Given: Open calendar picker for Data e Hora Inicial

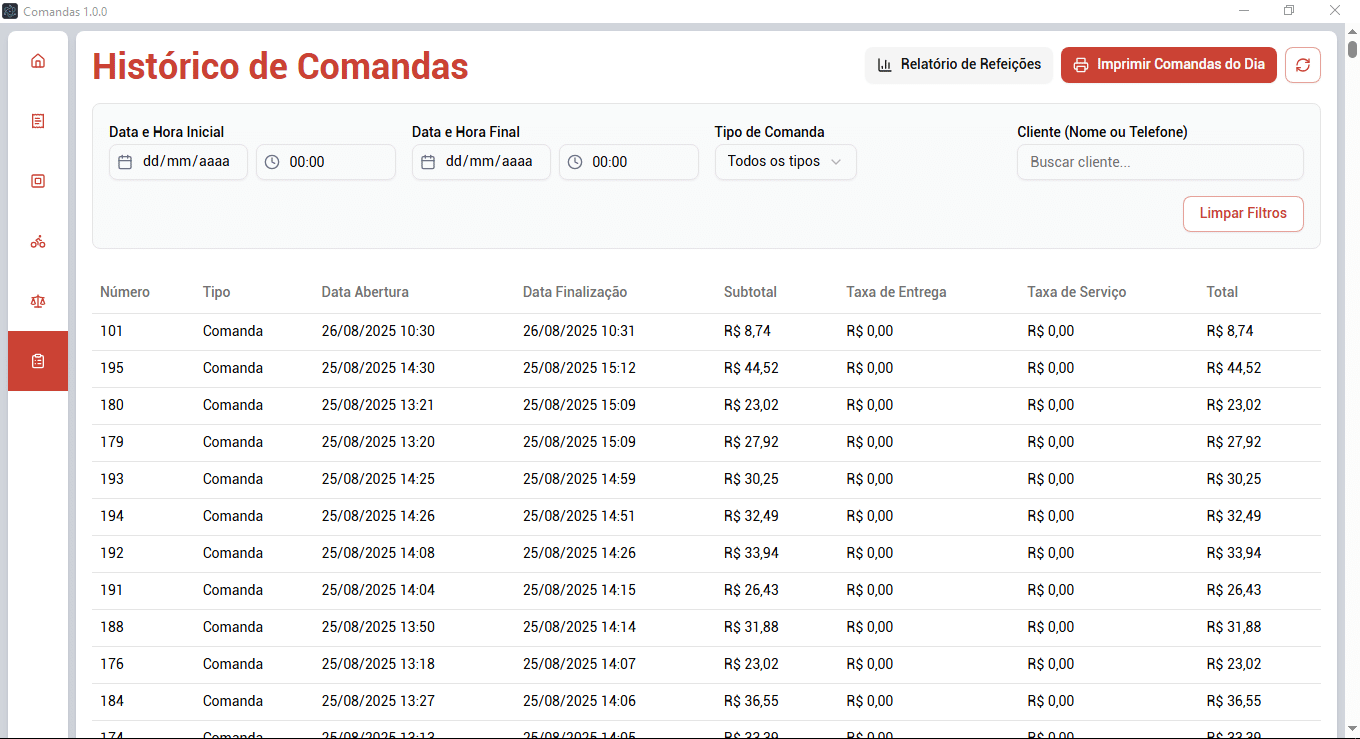Looking at the screenshot, I should (x=125, y=162).
